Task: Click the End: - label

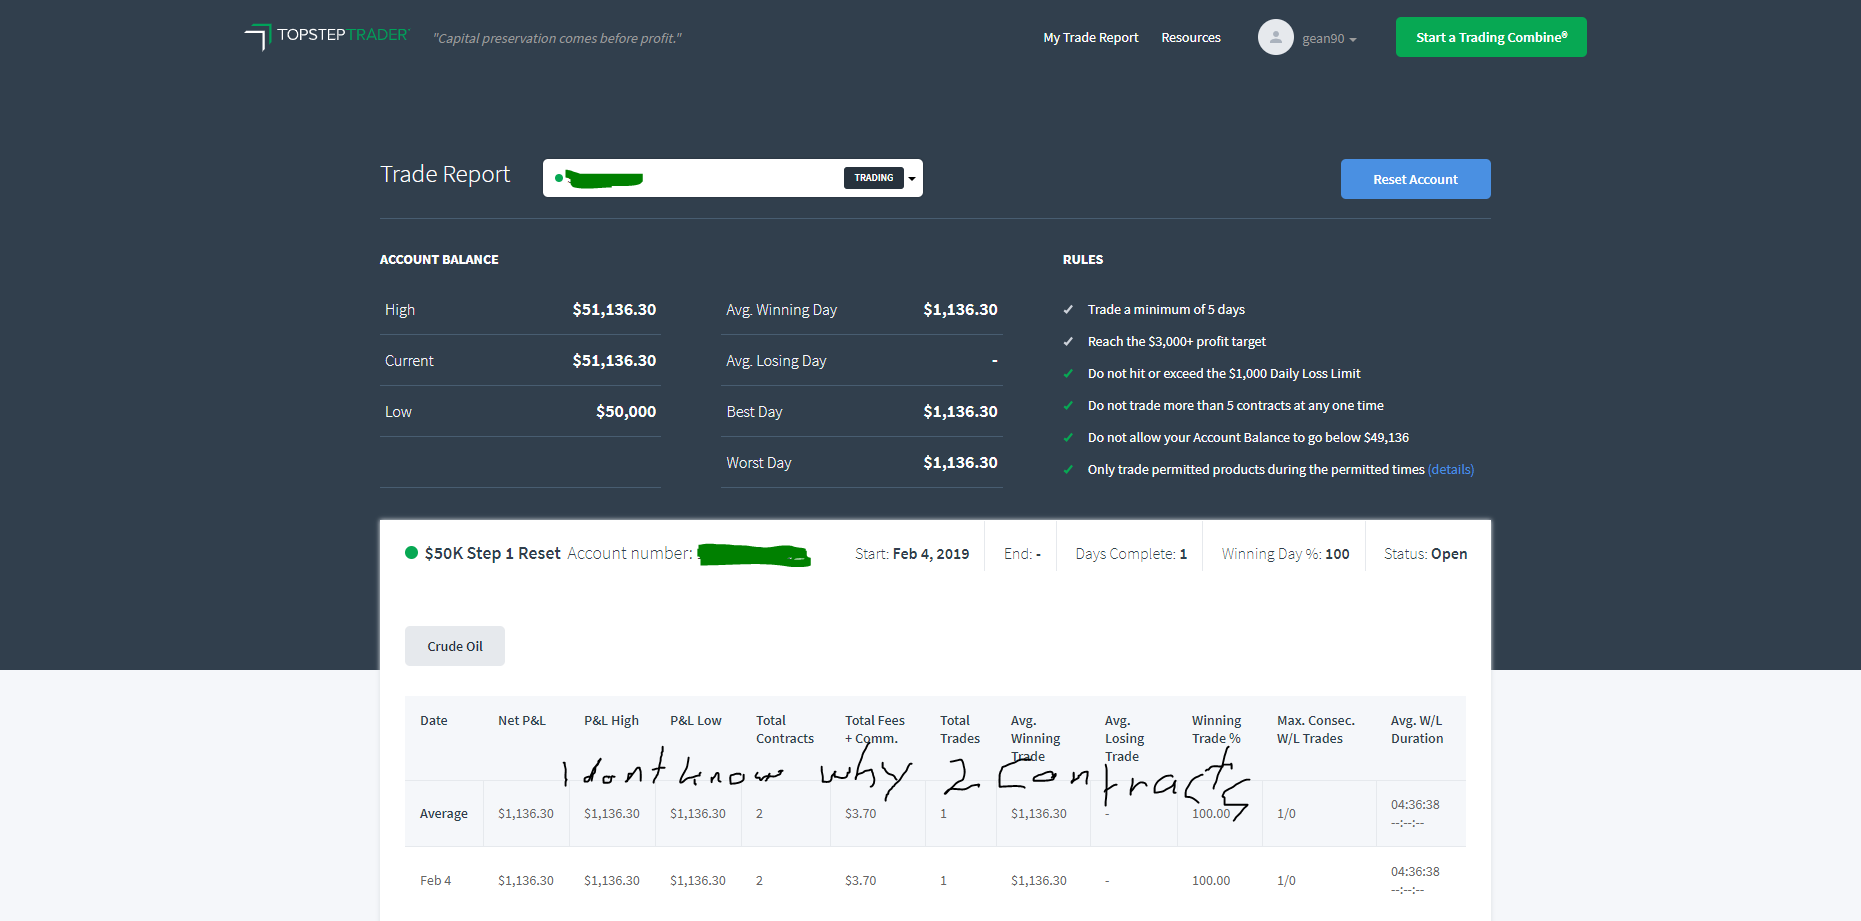Action: 1022,554
